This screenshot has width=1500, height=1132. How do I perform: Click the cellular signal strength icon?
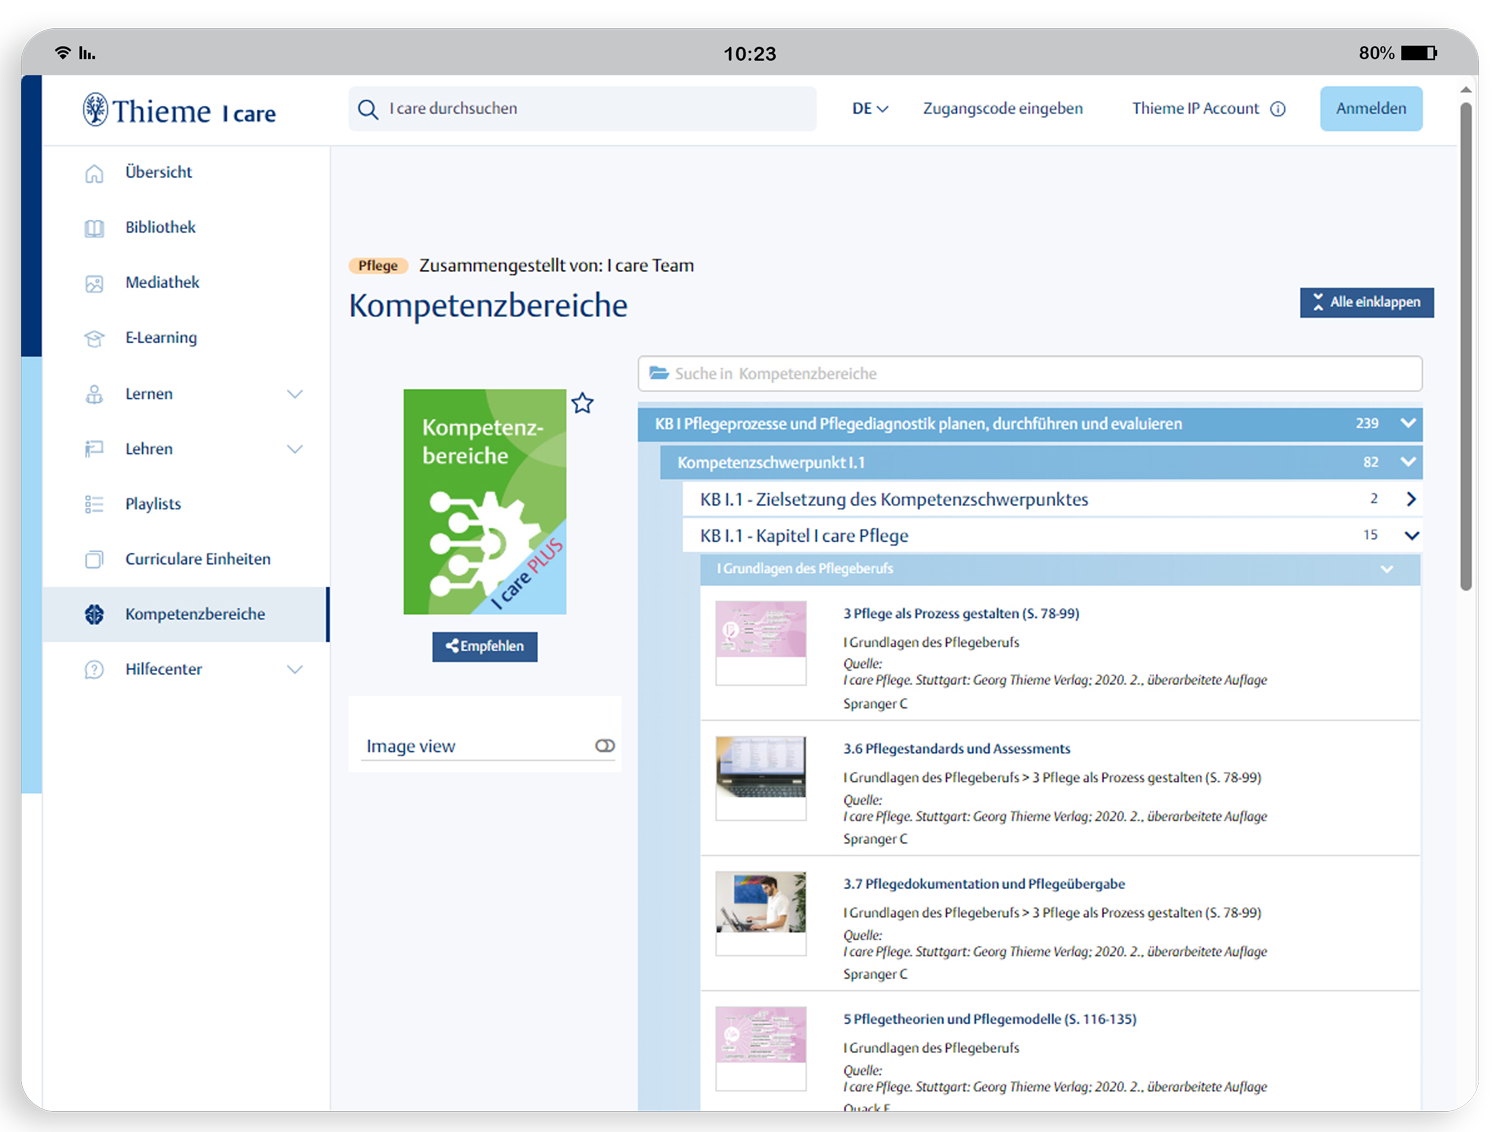pos(87,53)
